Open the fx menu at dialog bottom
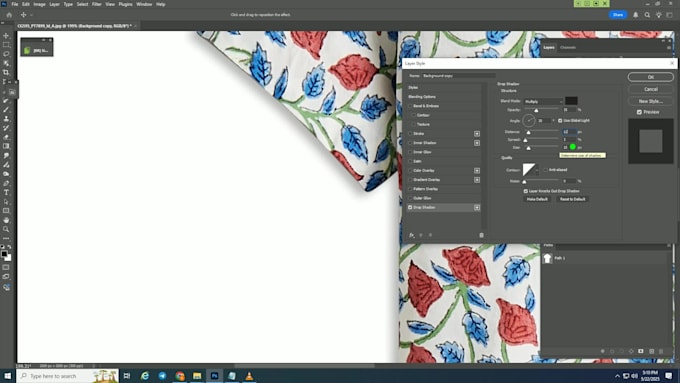This screenshot has height=383, width=680. click(412, 235)
